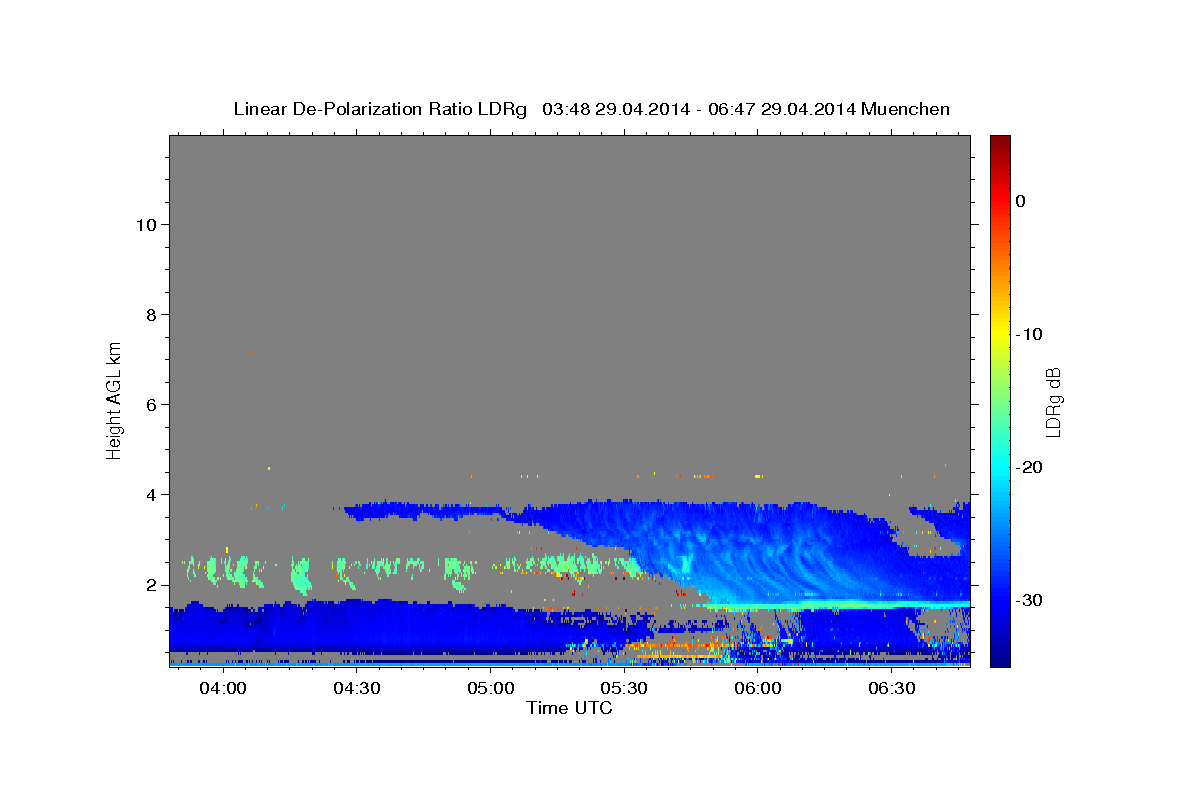1200x800 pixels.
Task: Click the 10 km height tick label
Action: [x=144, y=224]
